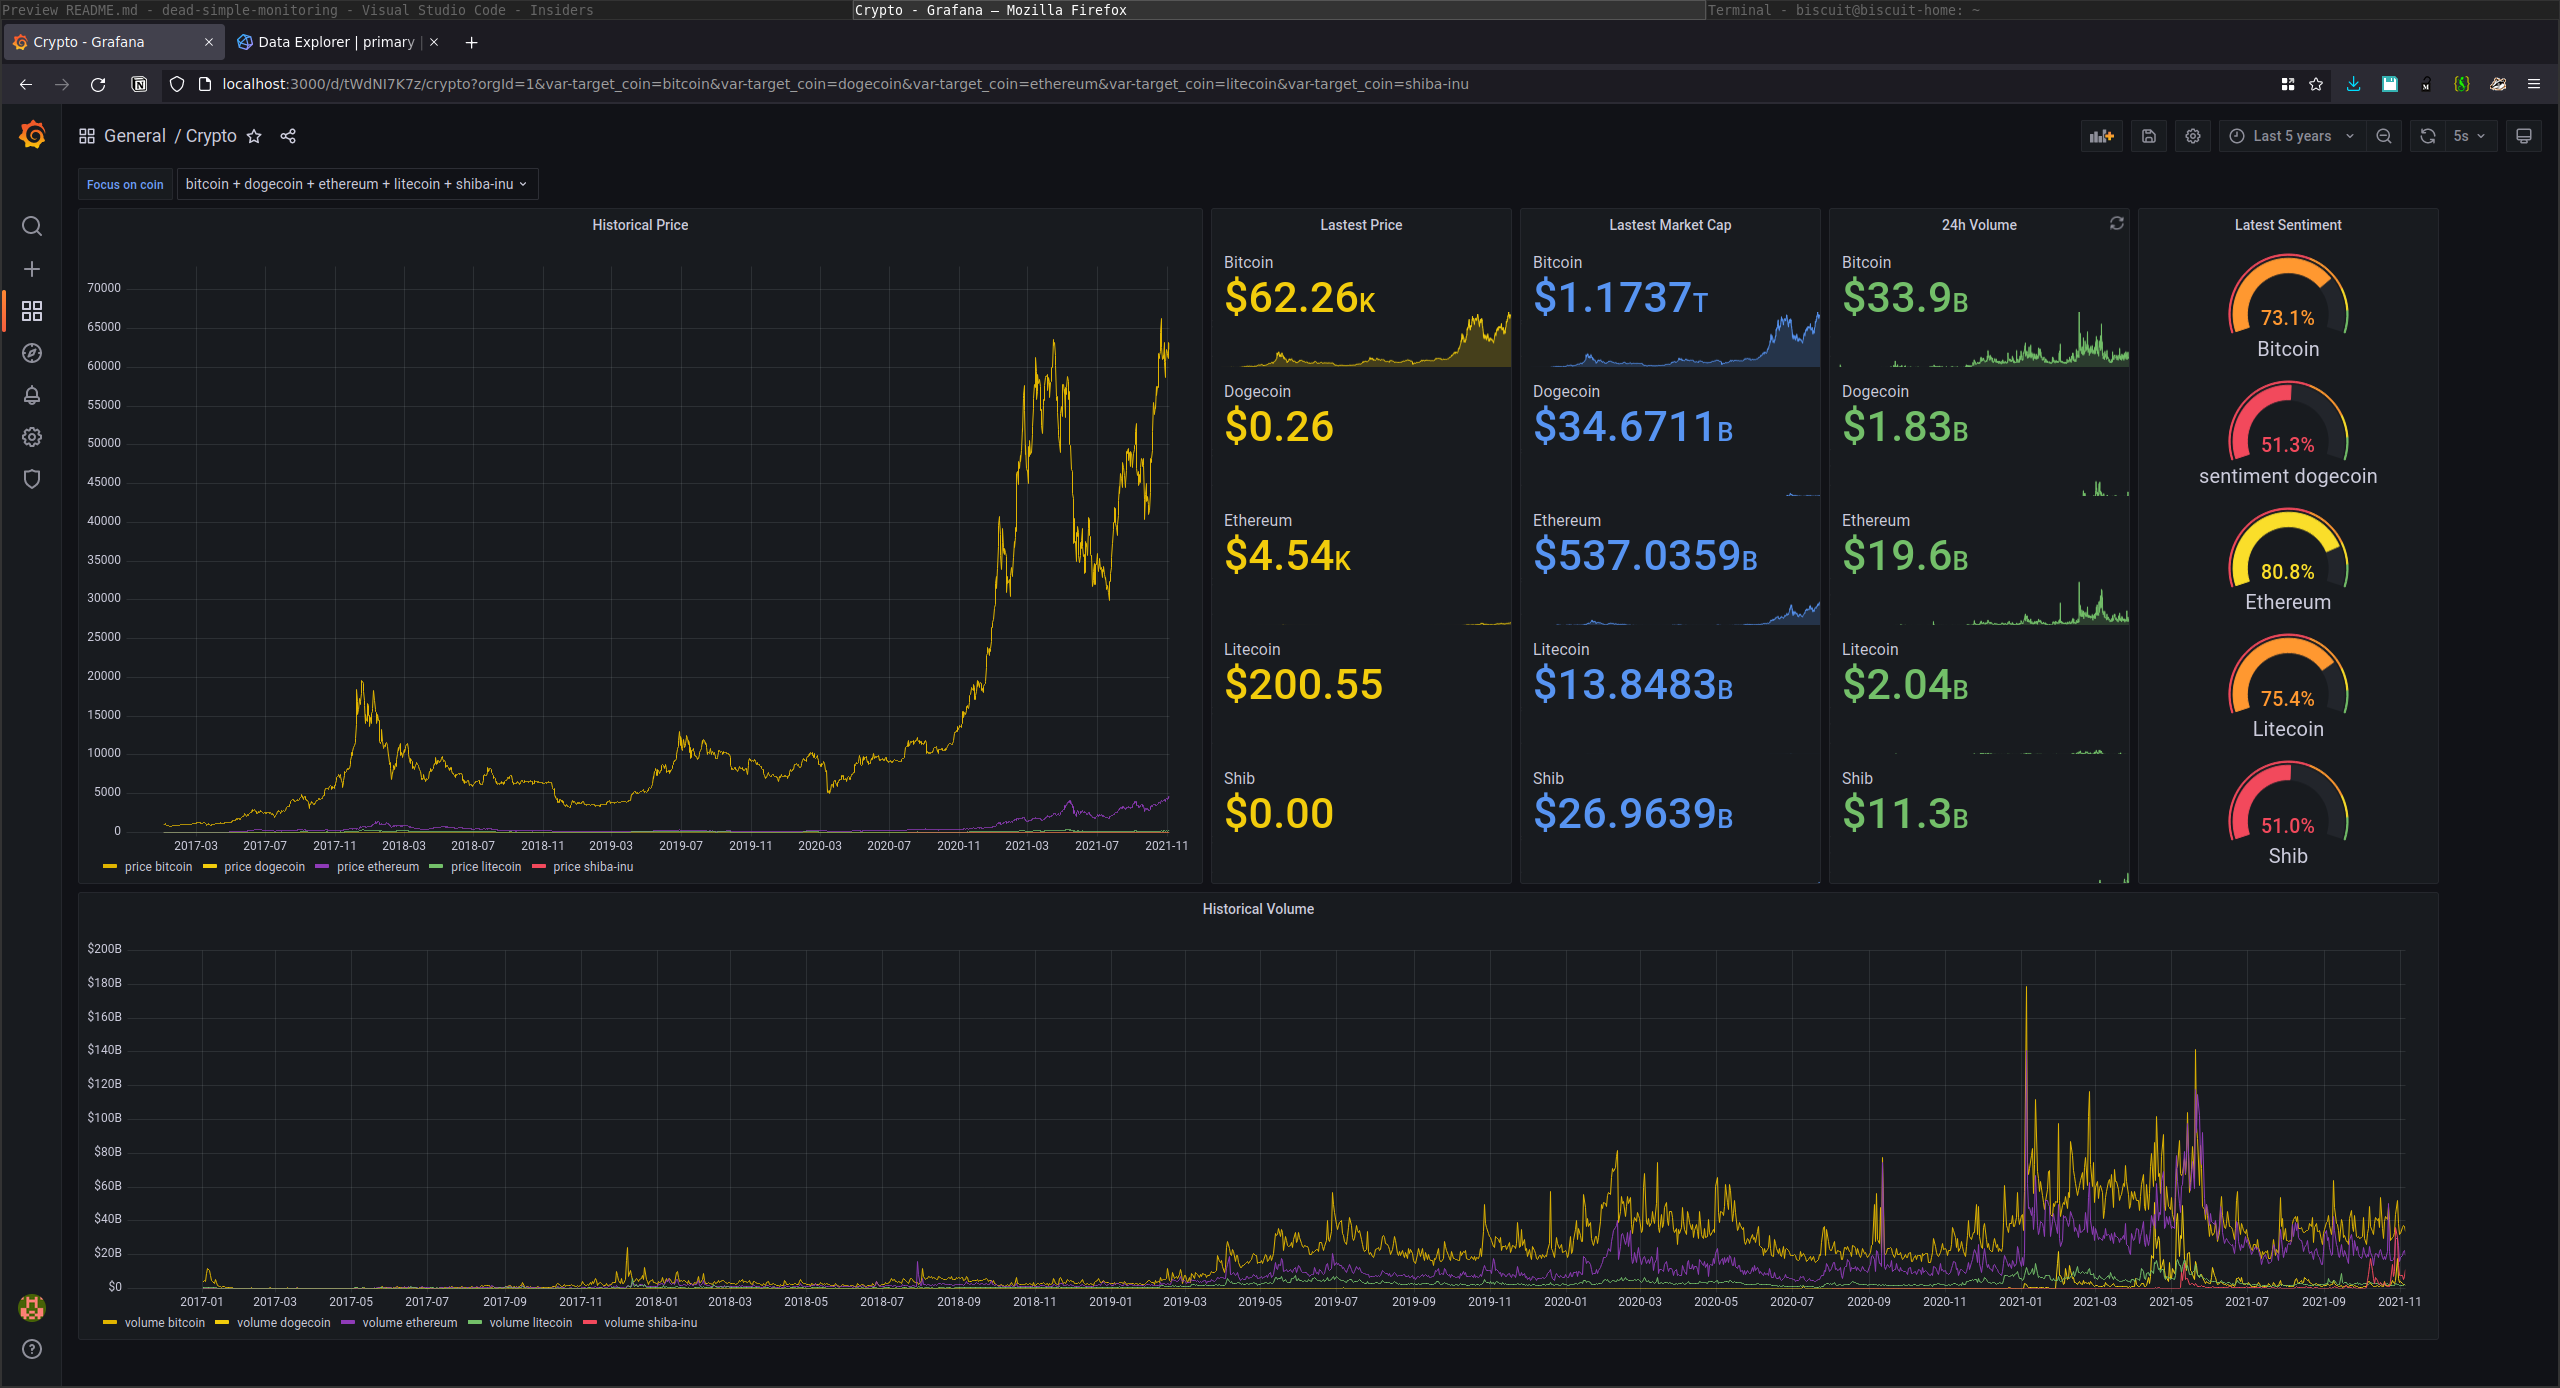2560x1388 pixels.
Task: Toggle the price bitcoin legend series
Action: (158, 867)
